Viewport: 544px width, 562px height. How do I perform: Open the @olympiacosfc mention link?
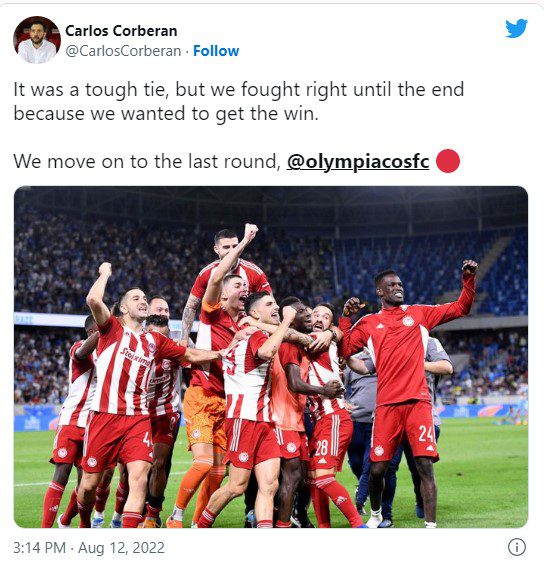point(358,161)
